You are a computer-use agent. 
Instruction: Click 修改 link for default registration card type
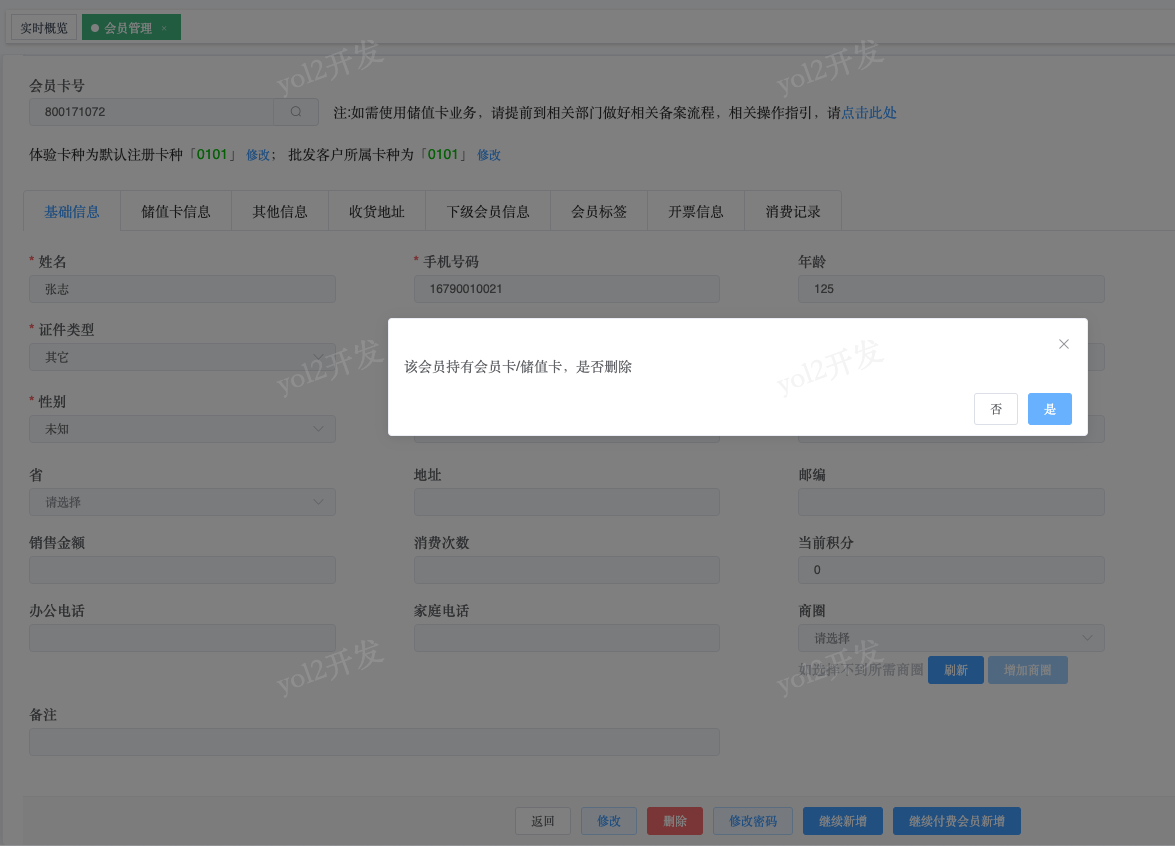coord(258,154)
